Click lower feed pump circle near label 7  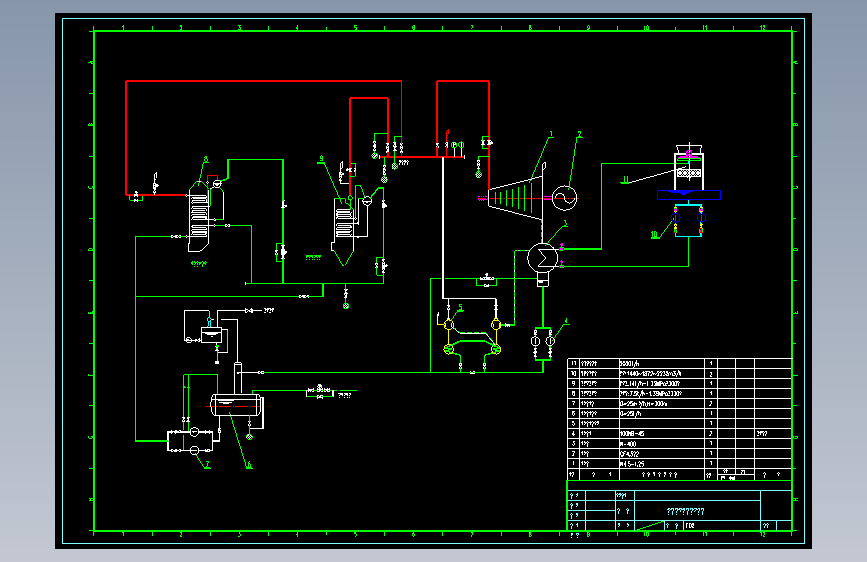[194, 450]
